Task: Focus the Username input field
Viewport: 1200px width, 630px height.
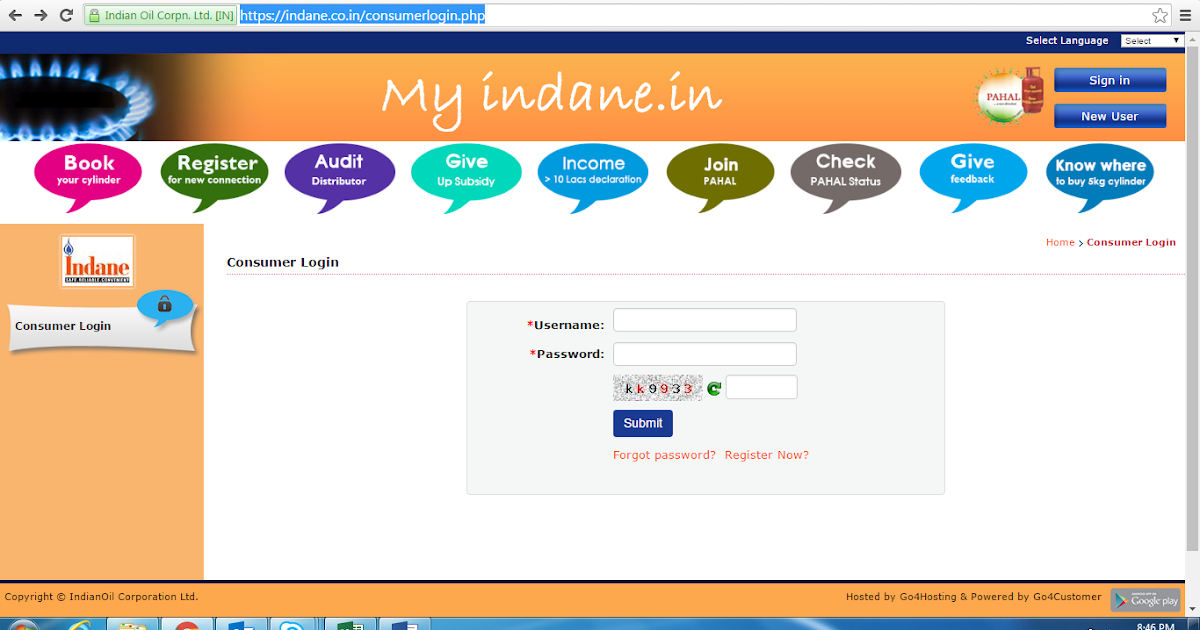Action: point(705,320)
